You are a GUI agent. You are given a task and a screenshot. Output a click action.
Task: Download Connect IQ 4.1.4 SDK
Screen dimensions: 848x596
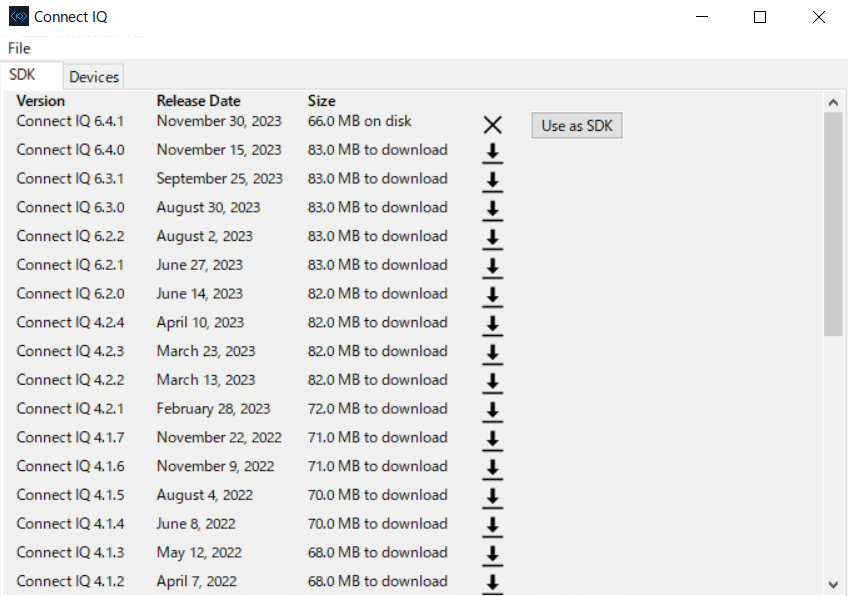492,526
